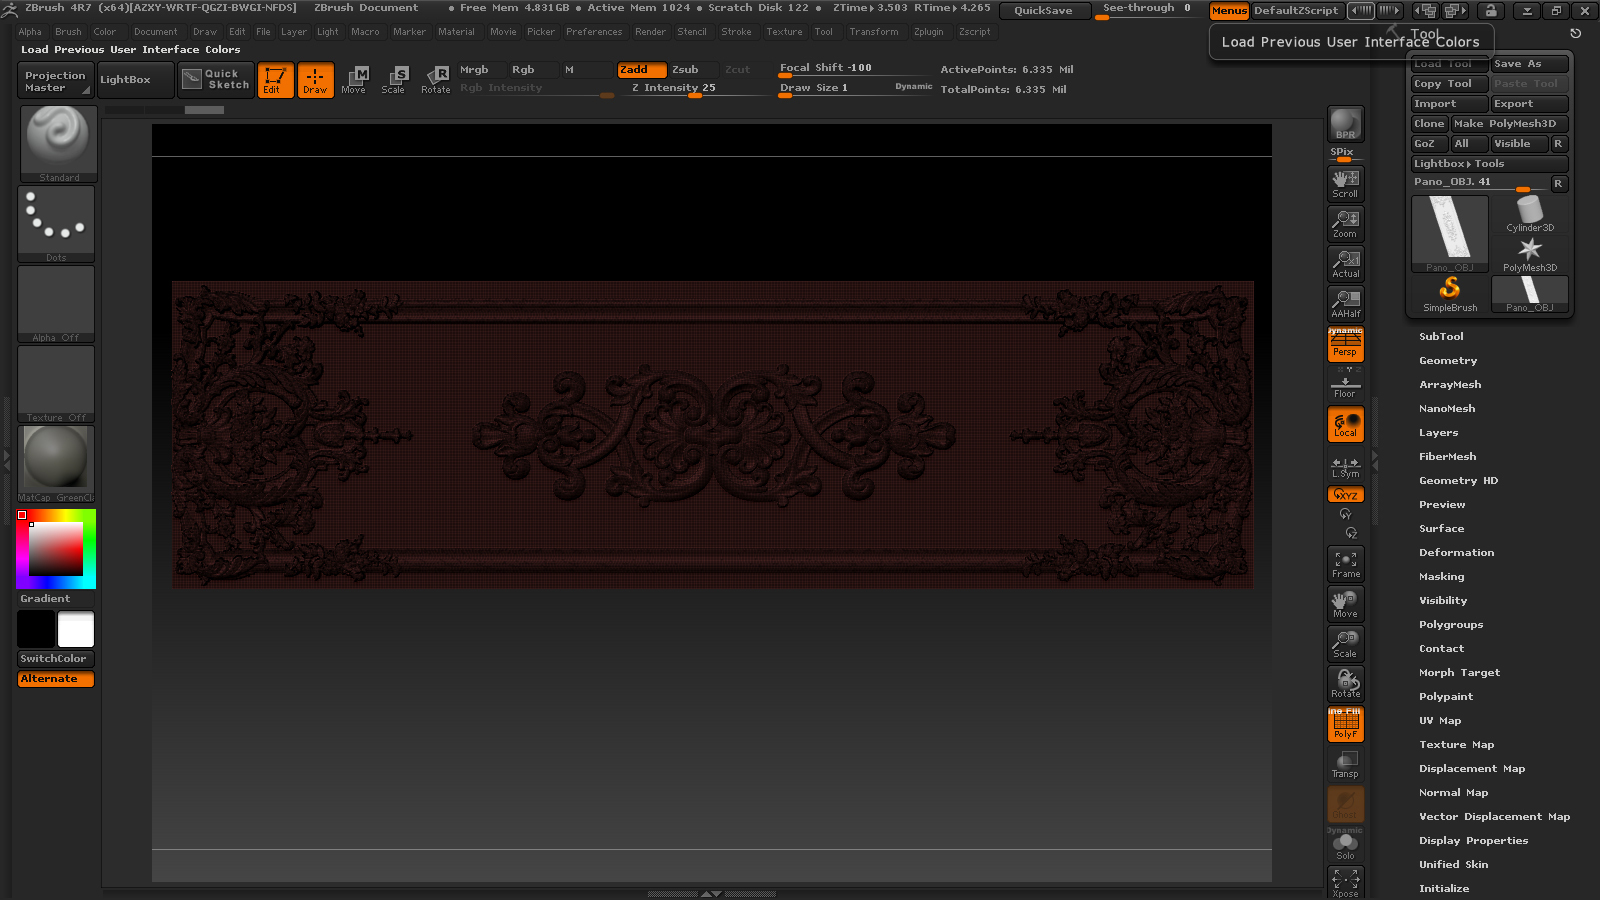
Task: Open Projection Master
Action: tap(56, 80)
